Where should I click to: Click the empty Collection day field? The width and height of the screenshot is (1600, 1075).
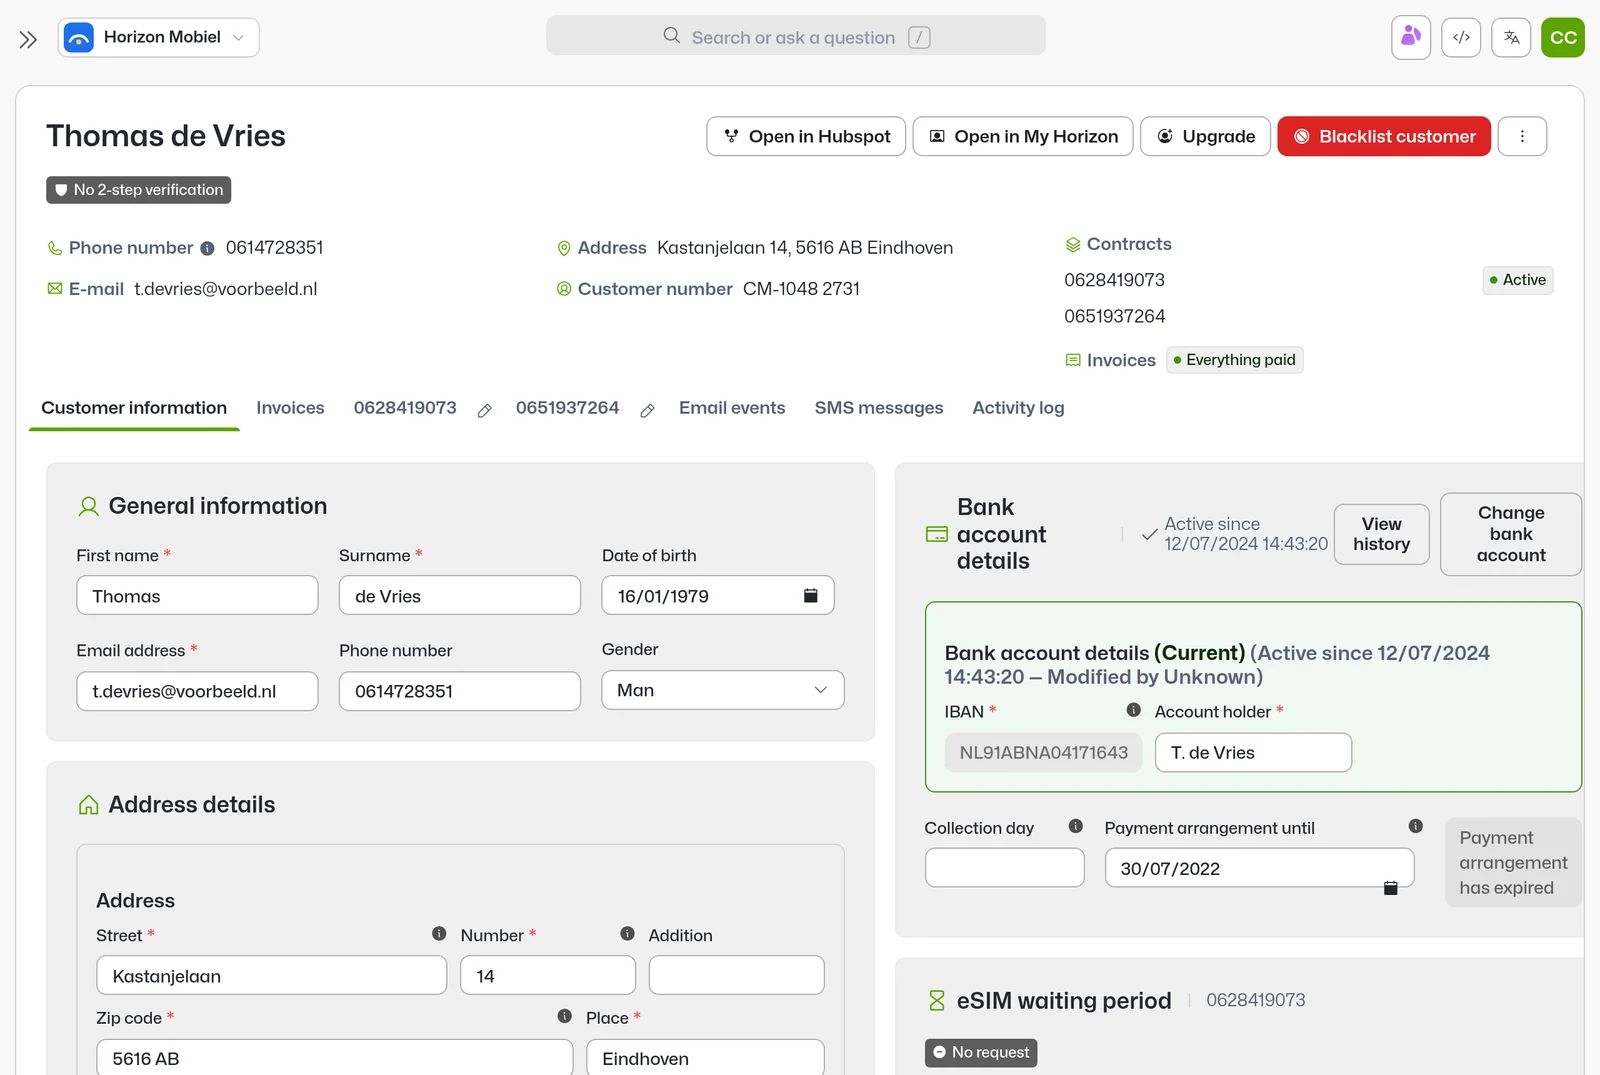point(1005,868)
